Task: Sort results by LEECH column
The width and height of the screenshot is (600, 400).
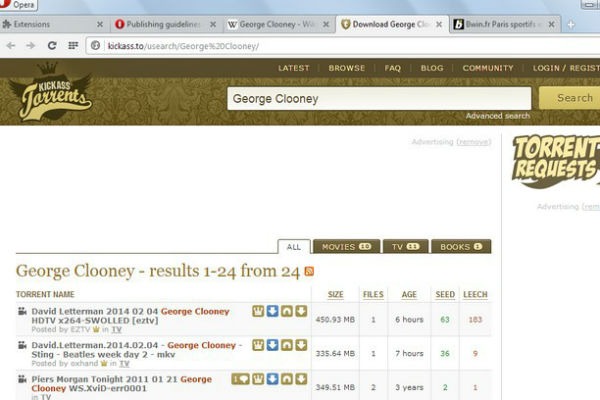Action: pos(475,294)
